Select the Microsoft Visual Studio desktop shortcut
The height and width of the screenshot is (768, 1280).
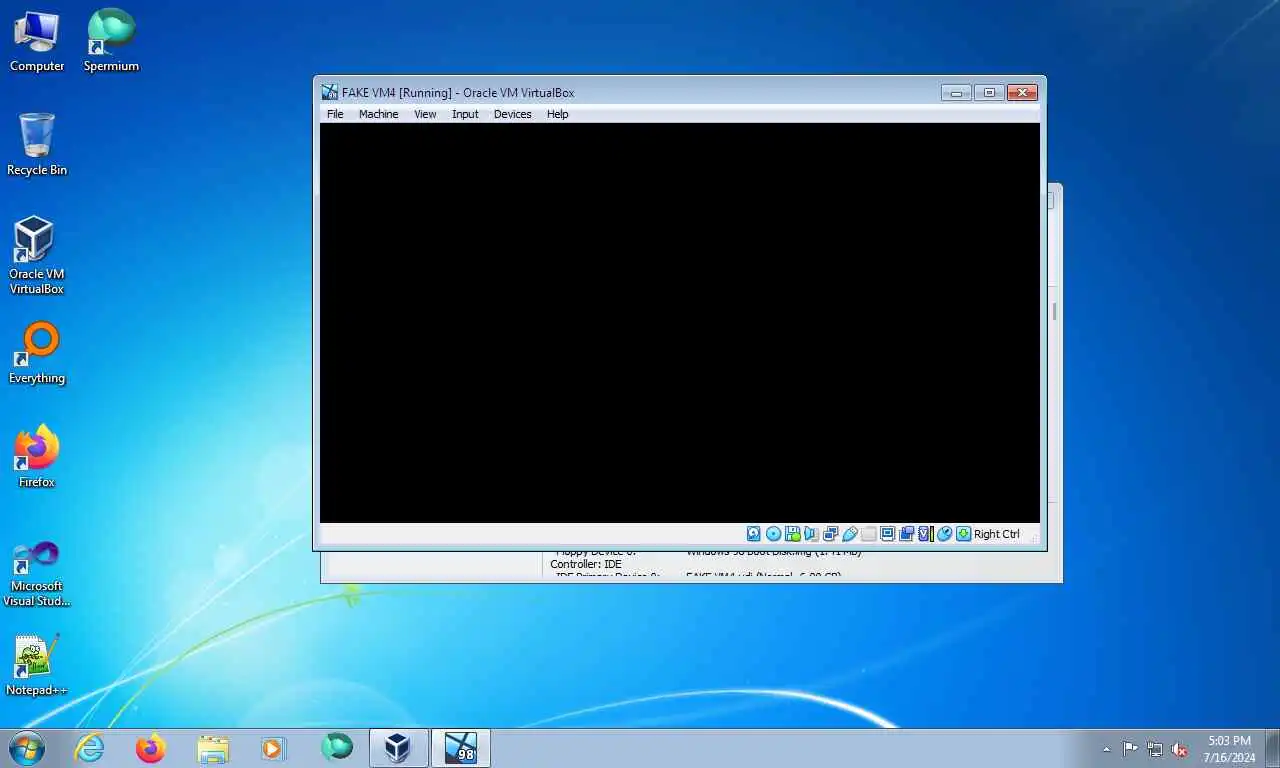37,572
